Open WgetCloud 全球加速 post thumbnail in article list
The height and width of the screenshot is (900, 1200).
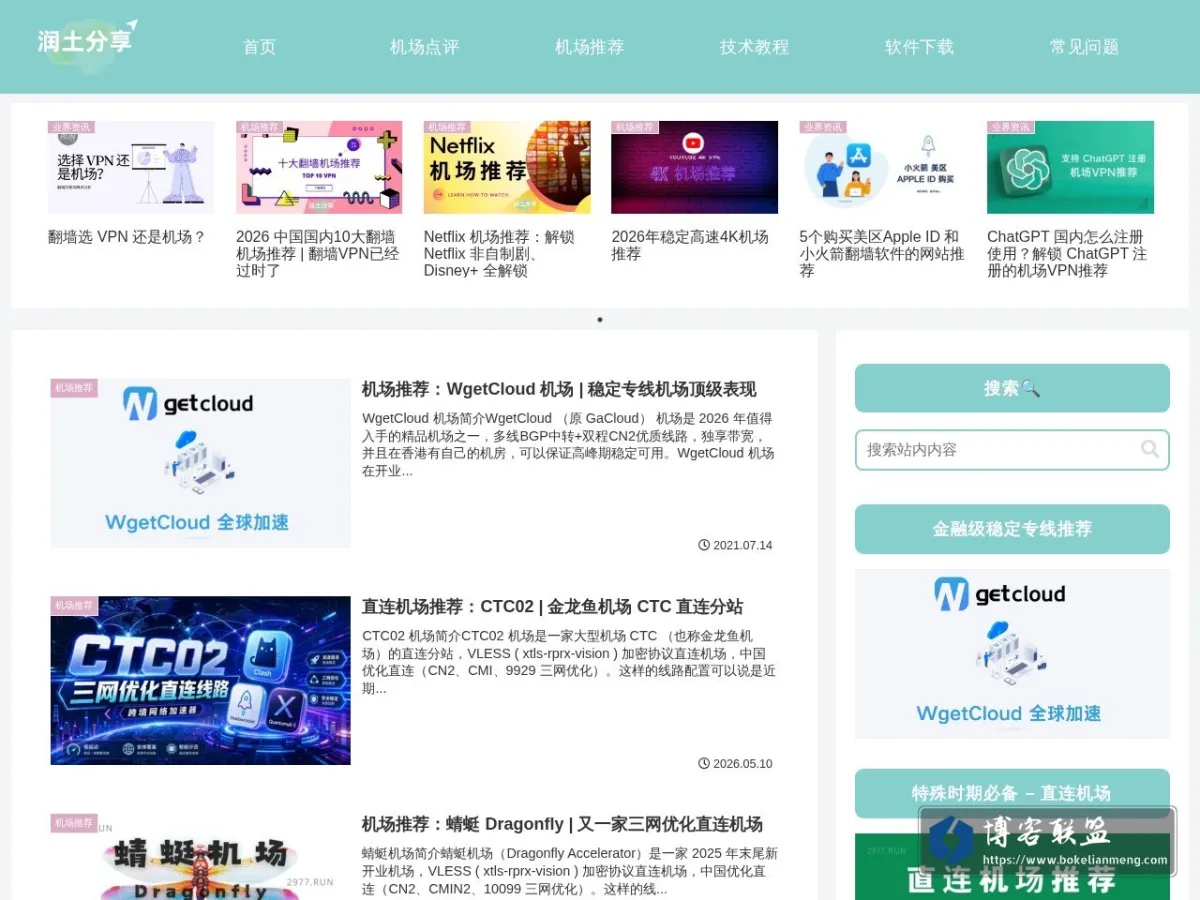tap(200, 463)
